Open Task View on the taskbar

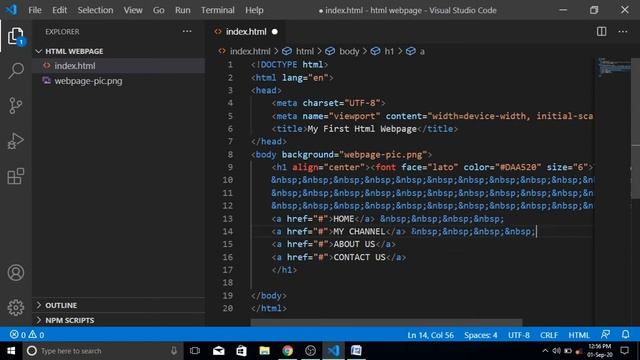coord(195,351)
